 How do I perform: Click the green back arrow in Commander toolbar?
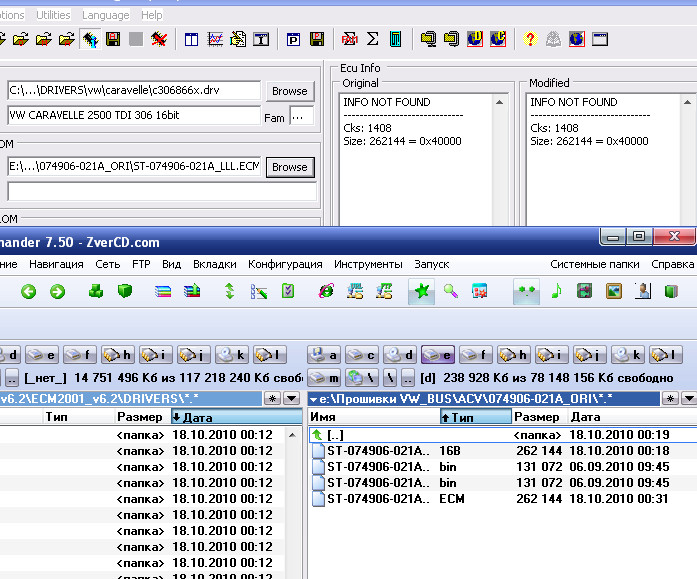pos(29,291)
